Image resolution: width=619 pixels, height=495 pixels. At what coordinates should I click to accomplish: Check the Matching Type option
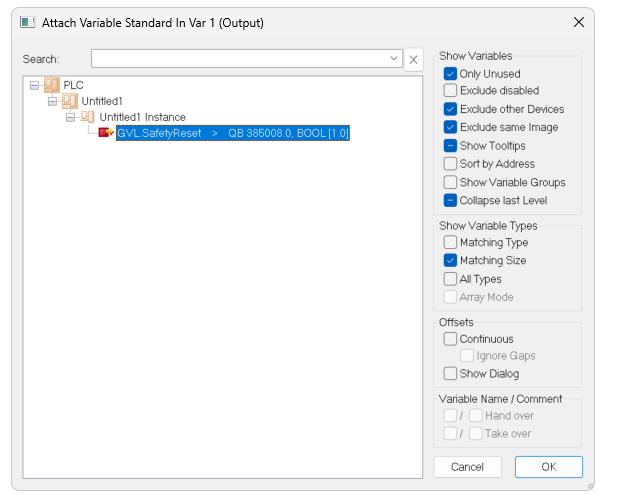click(450, 242)
